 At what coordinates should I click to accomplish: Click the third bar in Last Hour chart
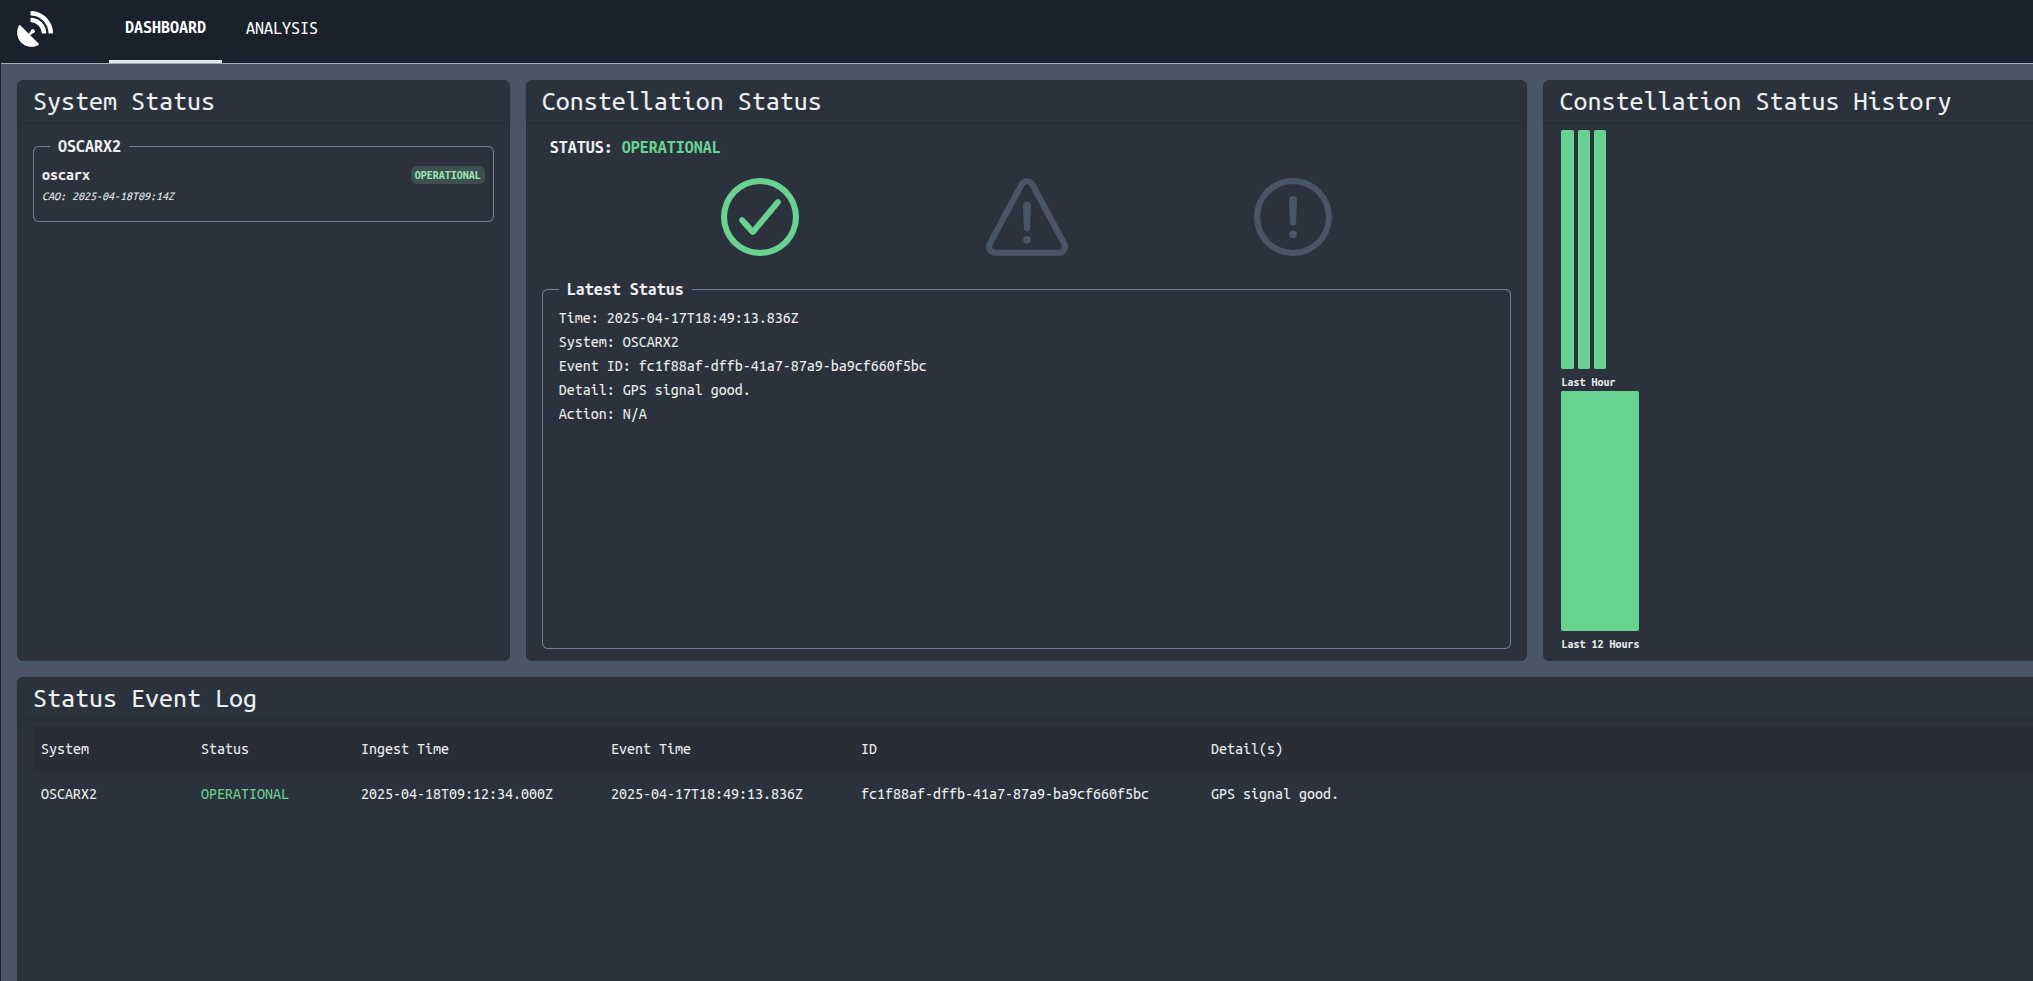pyautogui.click(x=1600, y=249)
